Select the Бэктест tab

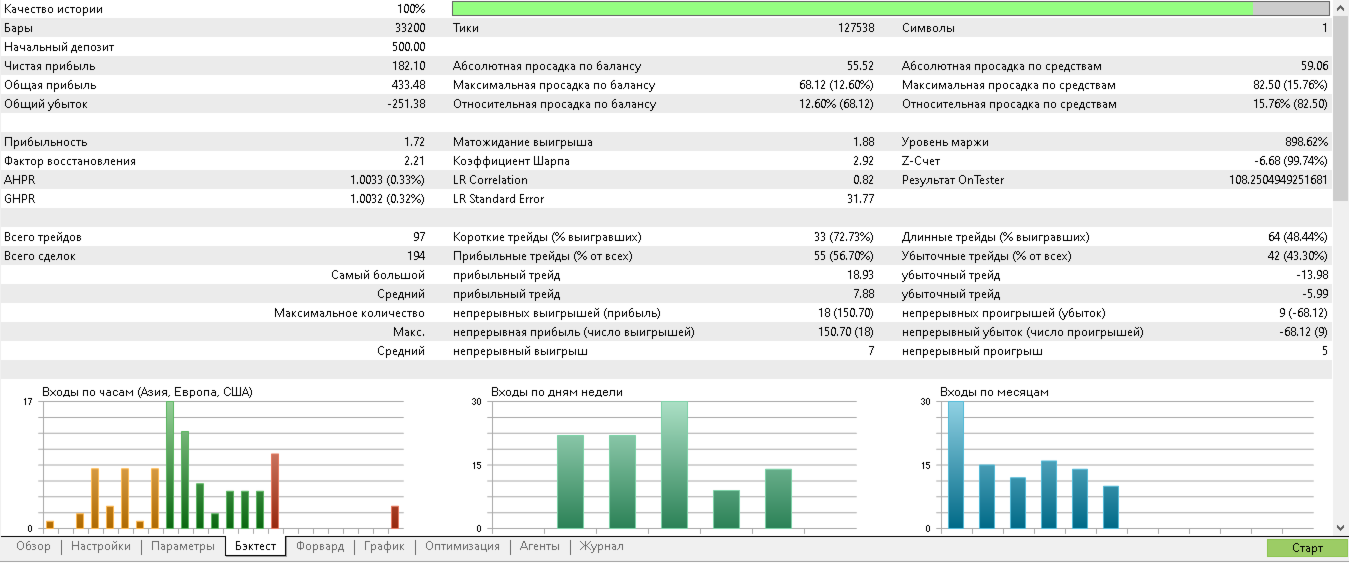256,547
